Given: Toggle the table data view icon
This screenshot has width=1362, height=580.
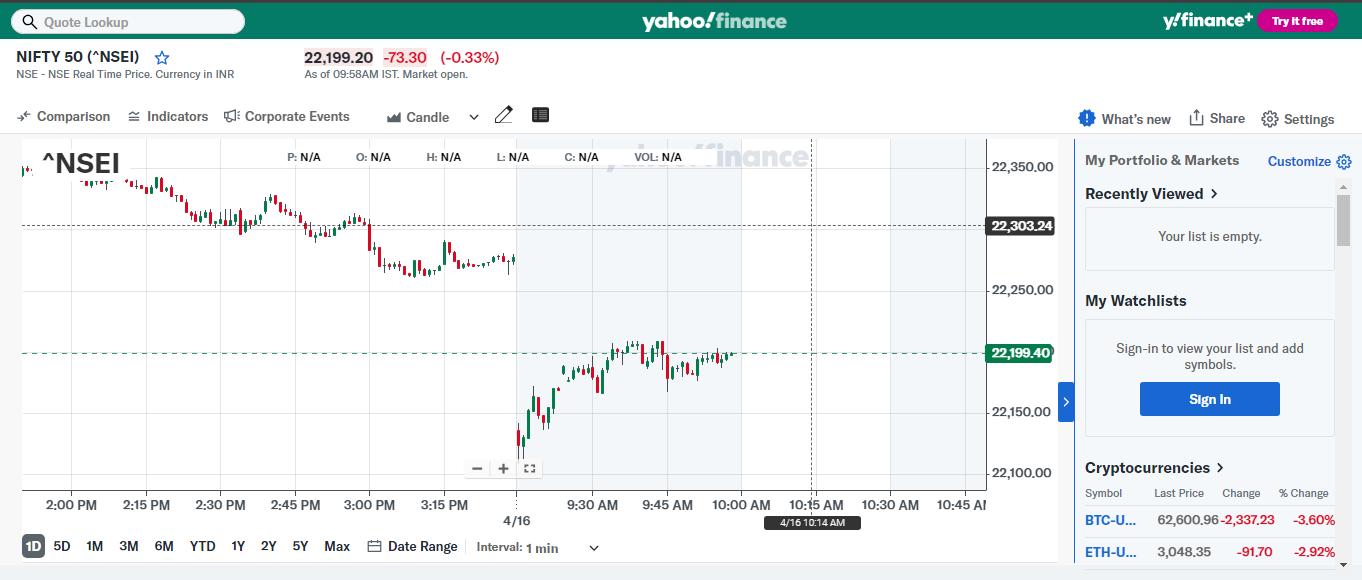Looking at the screenshot, I should [x=540, y=115].
